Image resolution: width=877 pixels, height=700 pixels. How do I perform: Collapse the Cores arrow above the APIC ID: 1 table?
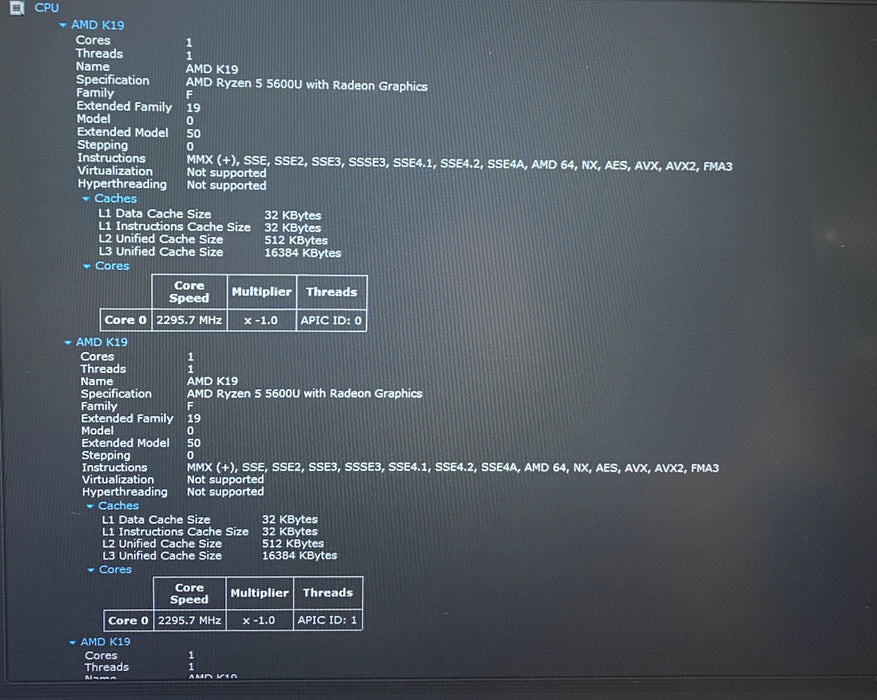coord(91,570)
